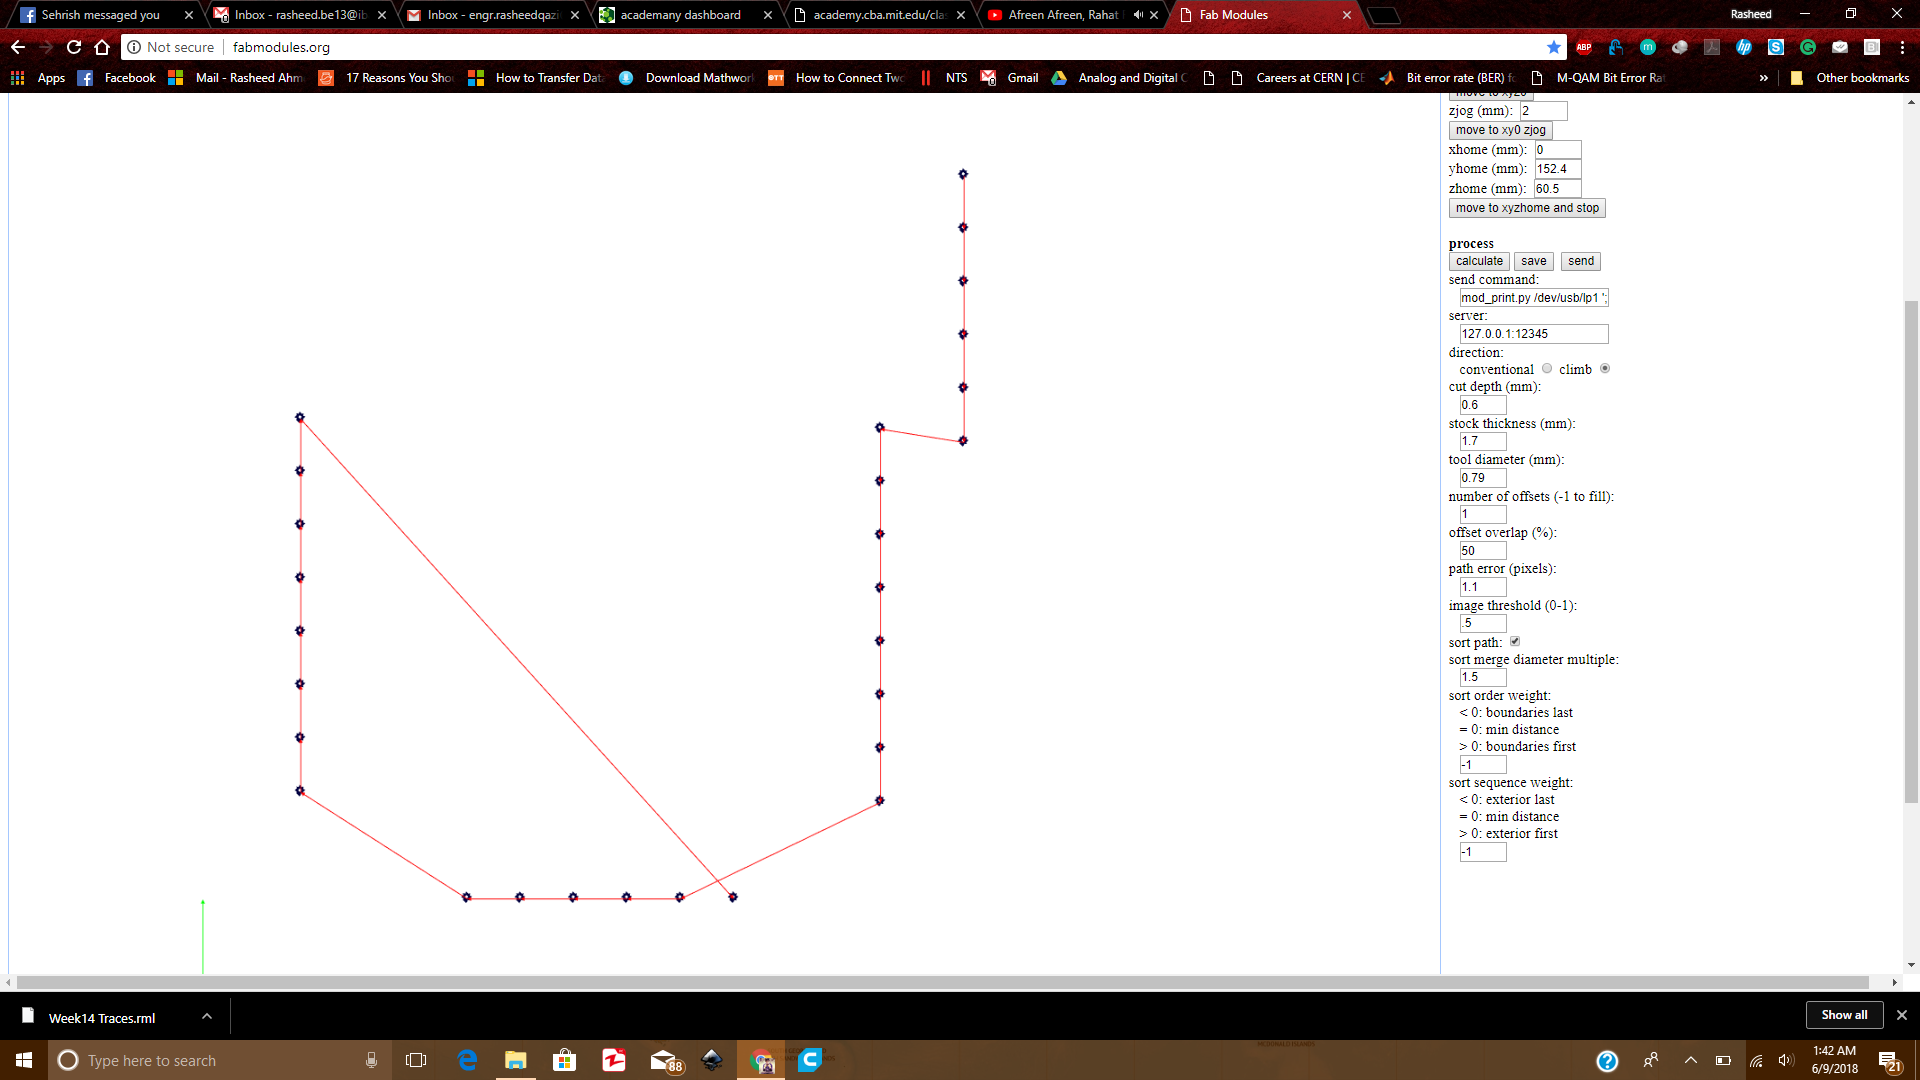Switch to the academany dashboard tab
Screen dimensions: 1920x1080
(680, 15)
